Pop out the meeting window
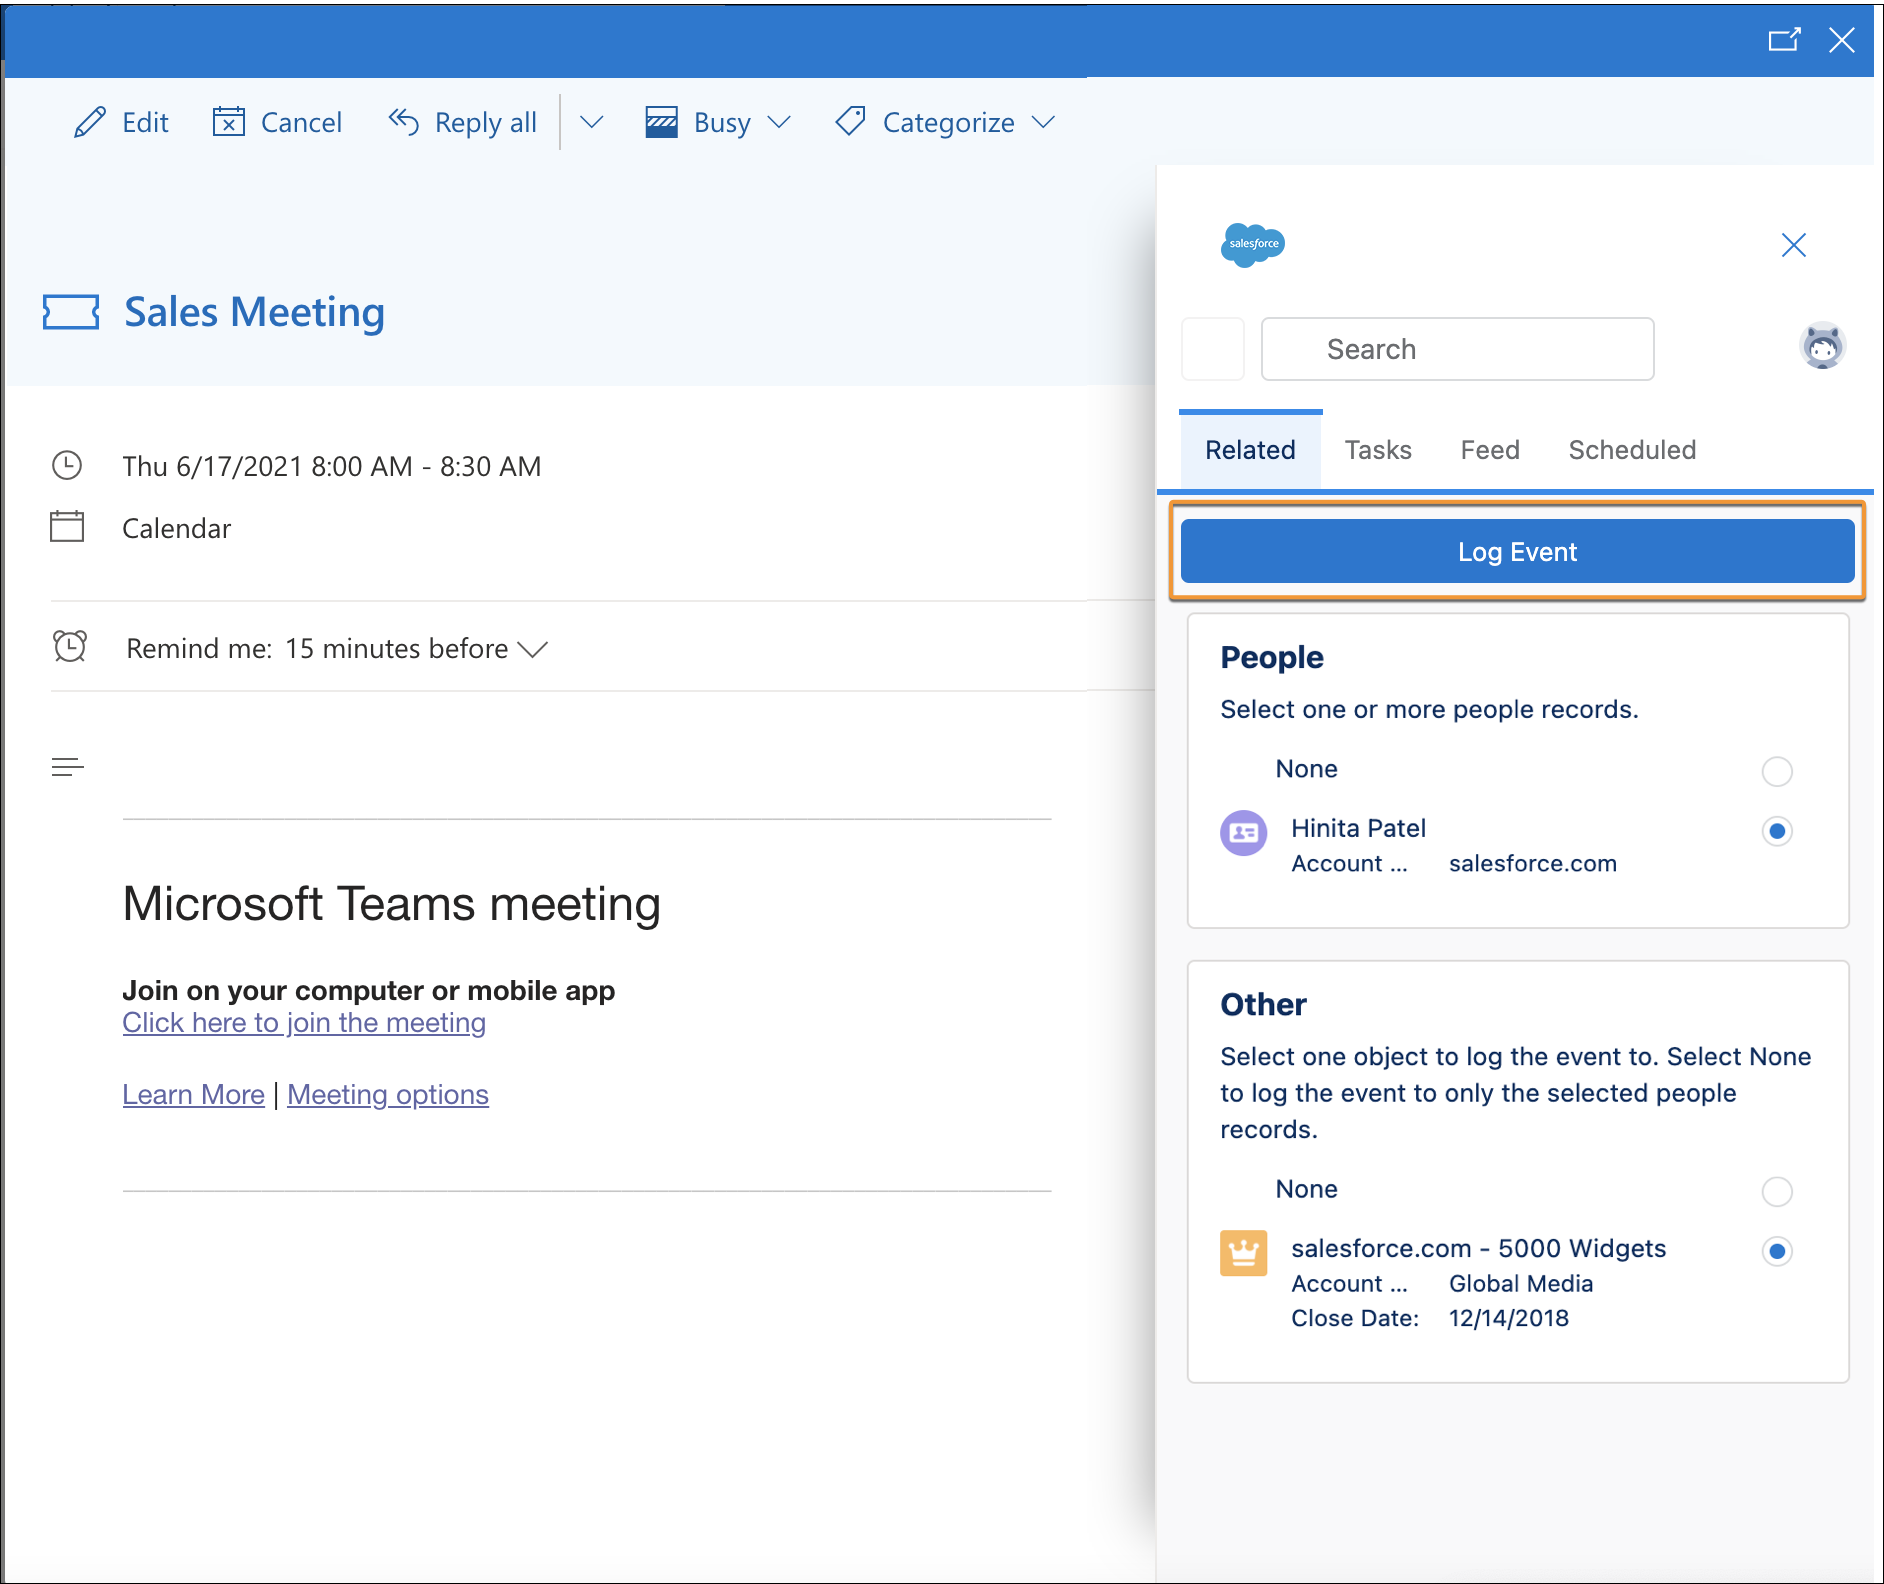The height and width of the screenshot is (1584, 1884). (x=1784, y=40)
